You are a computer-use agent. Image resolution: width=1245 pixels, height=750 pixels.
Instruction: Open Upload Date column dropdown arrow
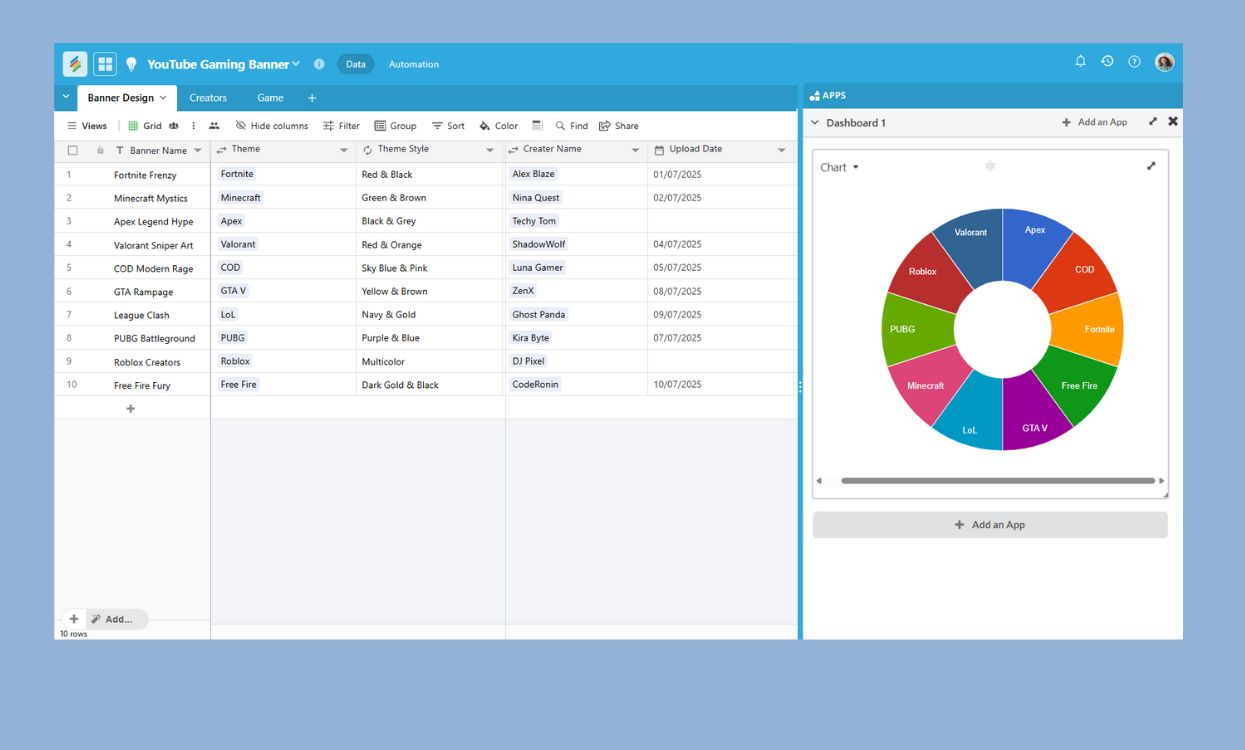(x=782, y=151)
